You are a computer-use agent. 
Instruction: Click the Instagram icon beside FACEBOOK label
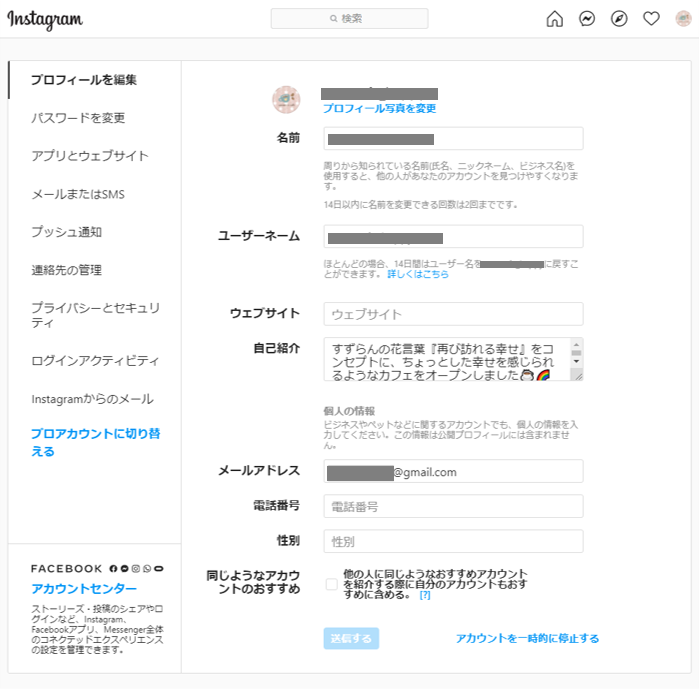coord(136,569)
